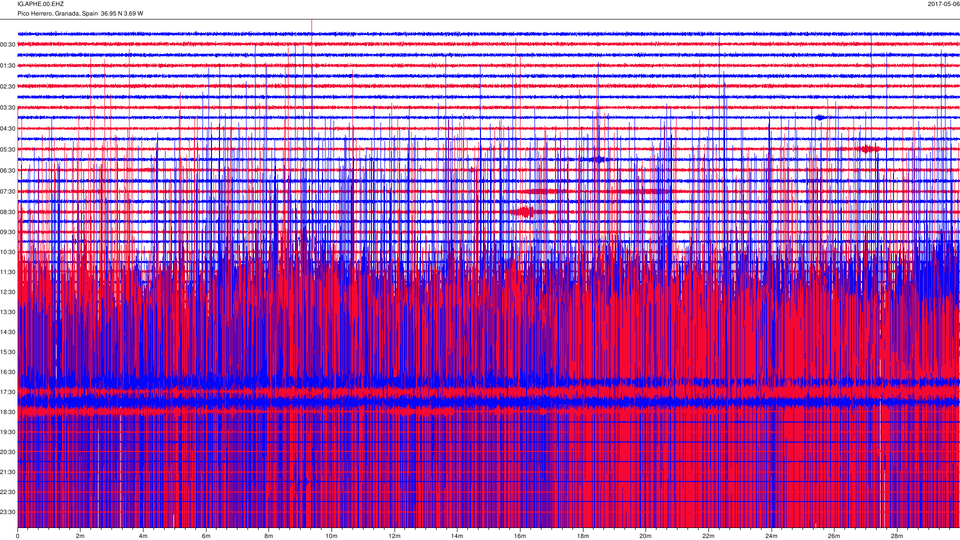Select the 04:30 time label
This screenshot has width=960, height=540.
point(8,129)
